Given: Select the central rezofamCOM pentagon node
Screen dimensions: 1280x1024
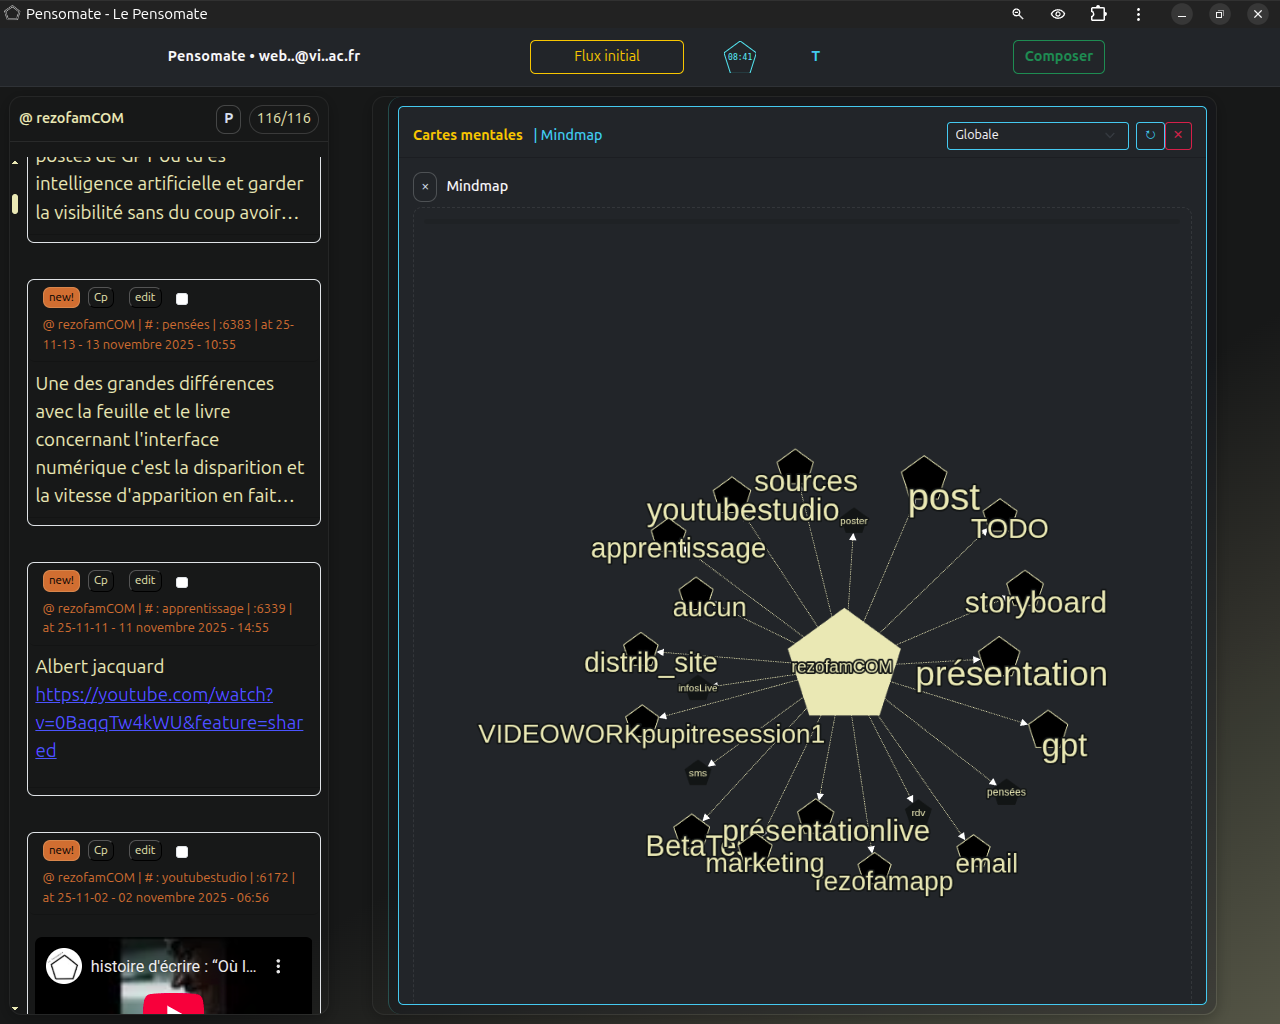Looking at the screenshot, I should point(845,665).
